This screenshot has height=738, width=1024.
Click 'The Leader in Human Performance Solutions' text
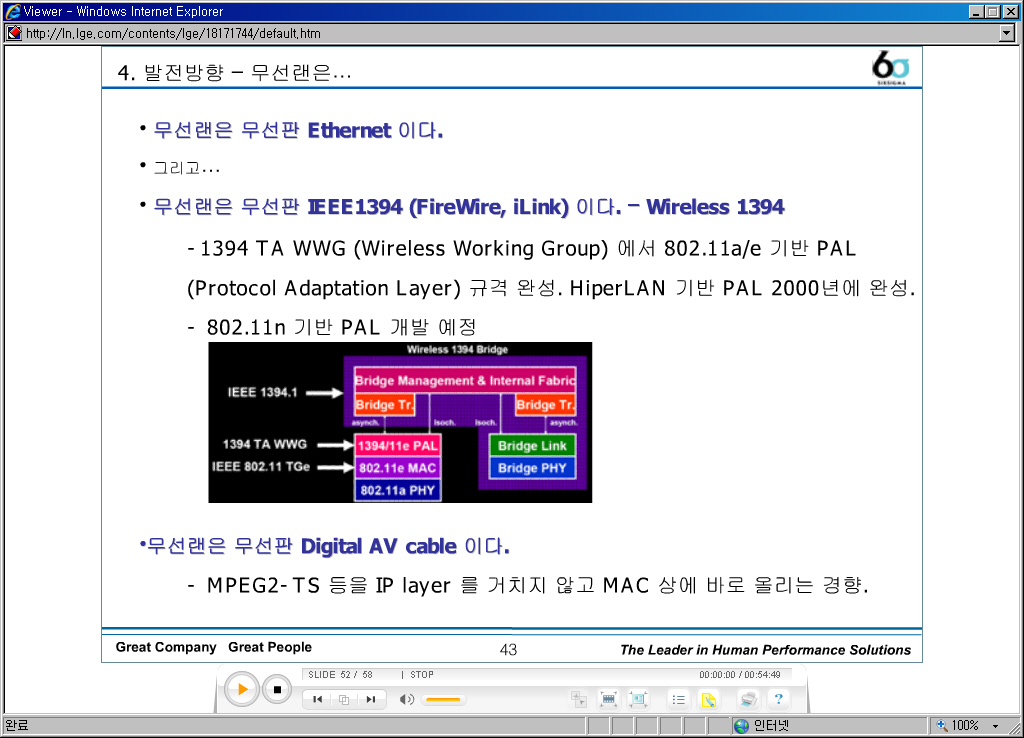tap(765, 650)
